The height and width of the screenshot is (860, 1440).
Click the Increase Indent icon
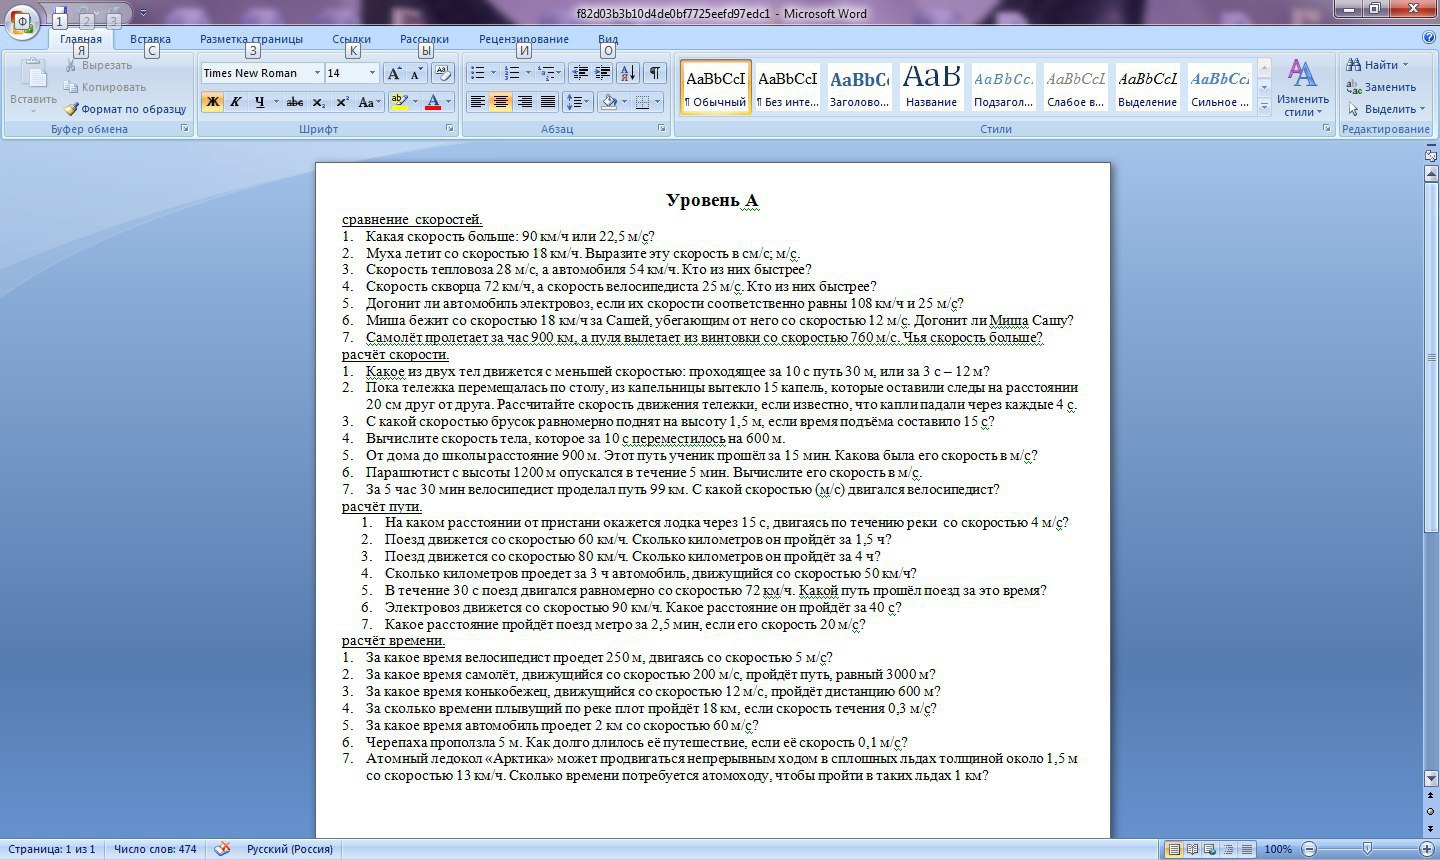tap(602, 73)
